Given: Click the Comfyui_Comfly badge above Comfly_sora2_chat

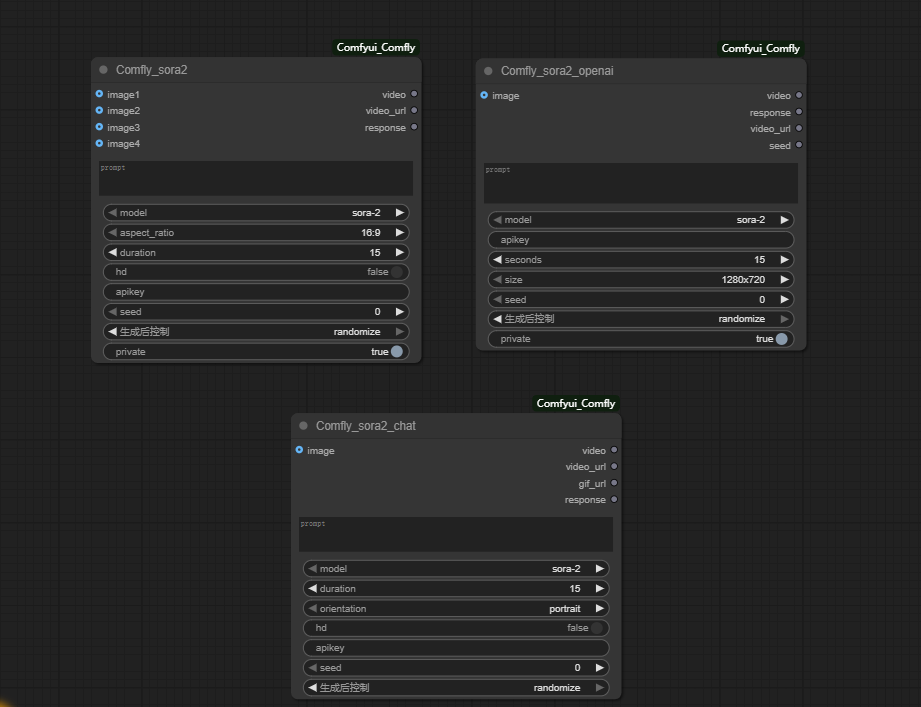Looking at the screenshot, I should (575, 404).
